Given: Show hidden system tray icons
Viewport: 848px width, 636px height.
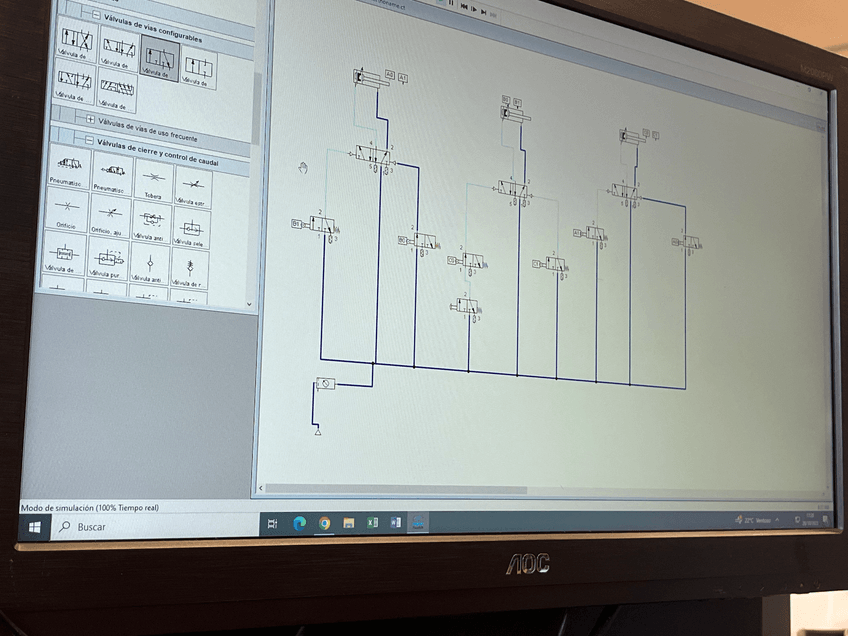Looking at the screenshot, I should point(778,520).
